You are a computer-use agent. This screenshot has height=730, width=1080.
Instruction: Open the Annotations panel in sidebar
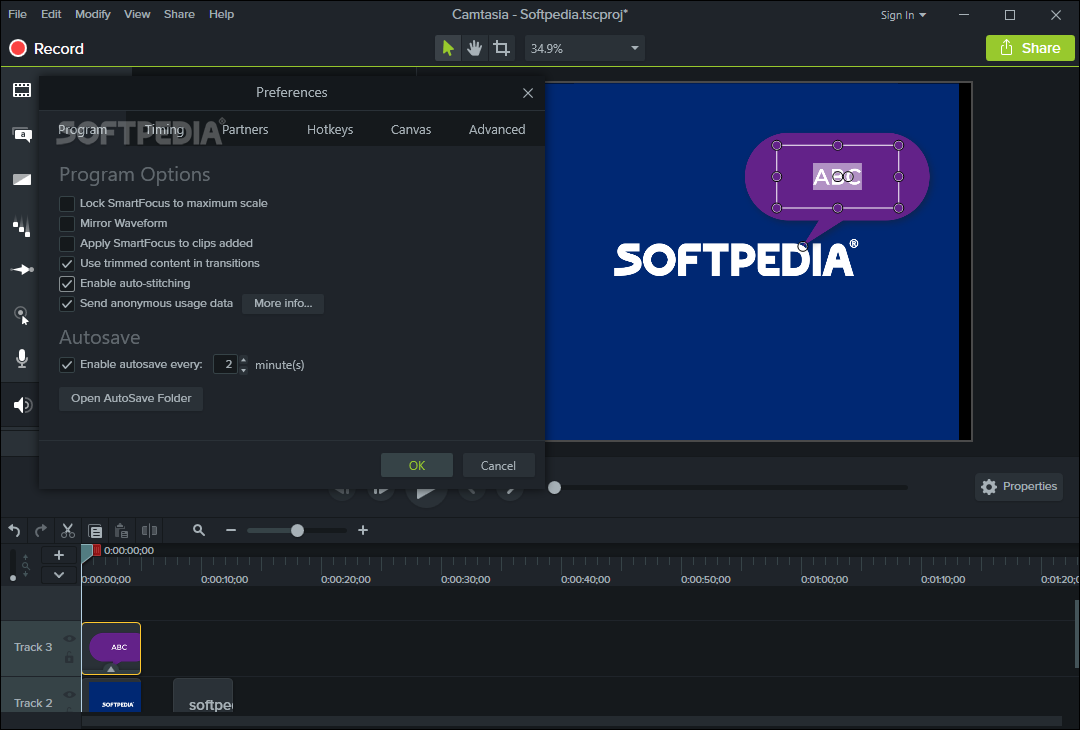(x=22, y=134)
